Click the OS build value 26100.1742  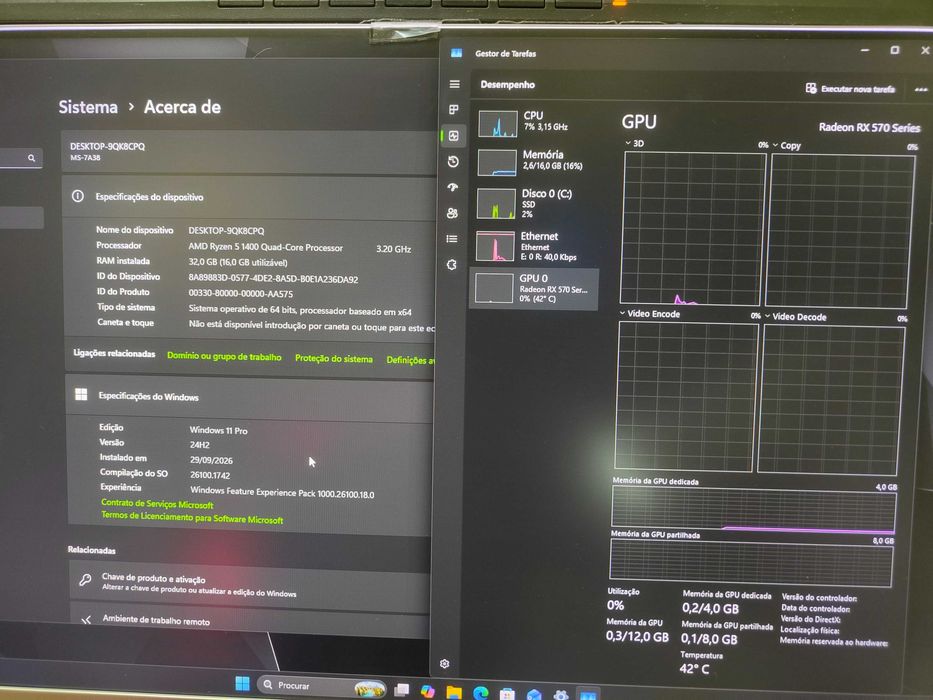coord(209,475)
